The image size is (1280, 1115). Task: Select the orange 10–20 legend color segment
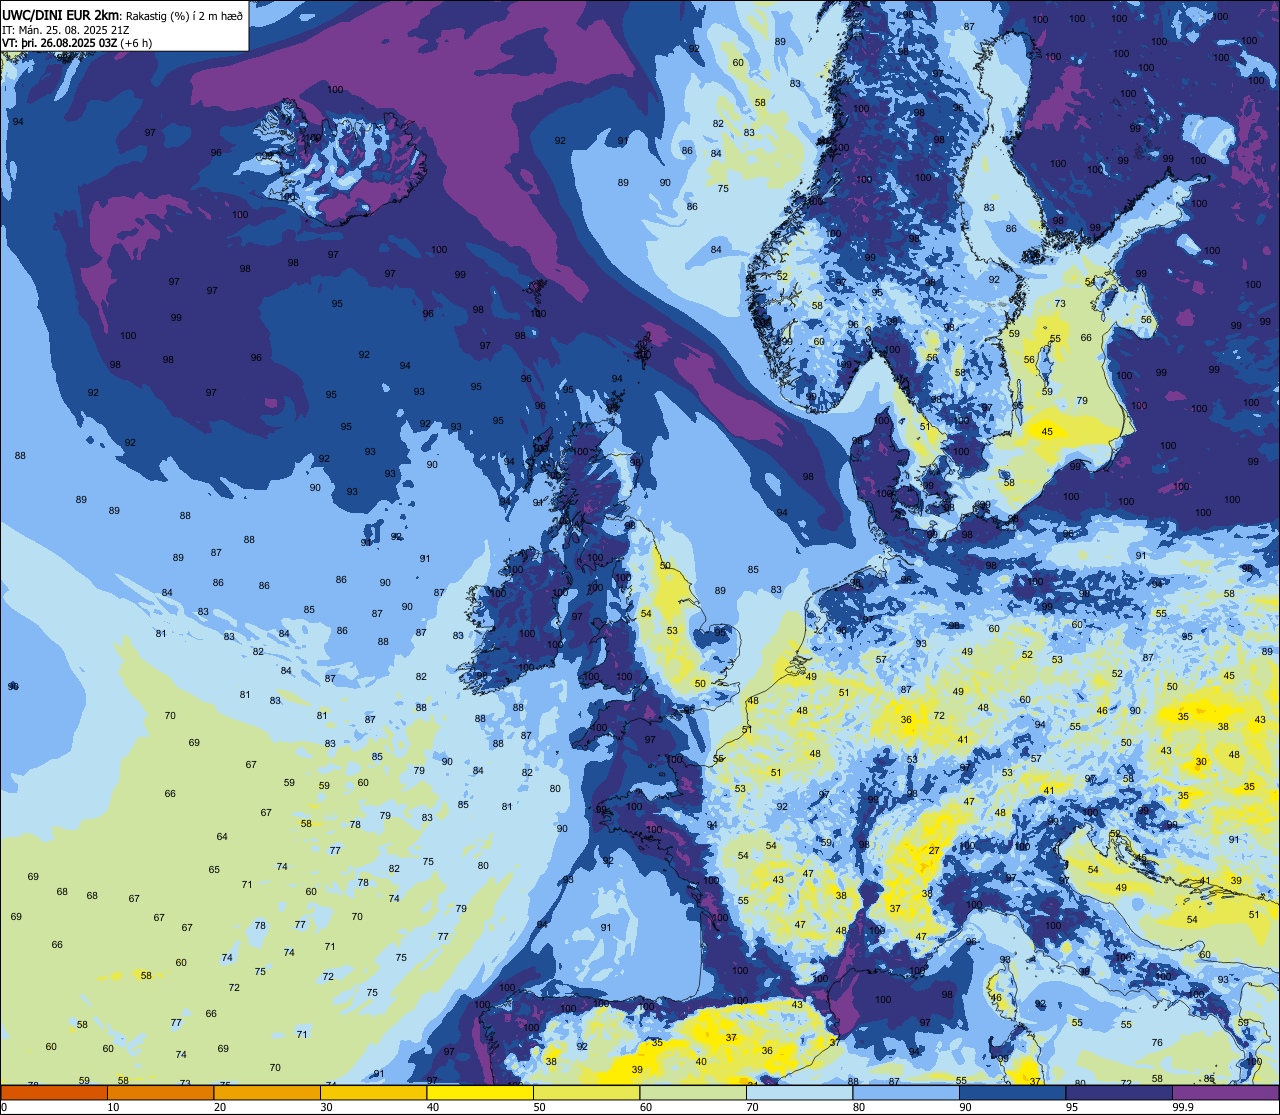[160, 1092]
